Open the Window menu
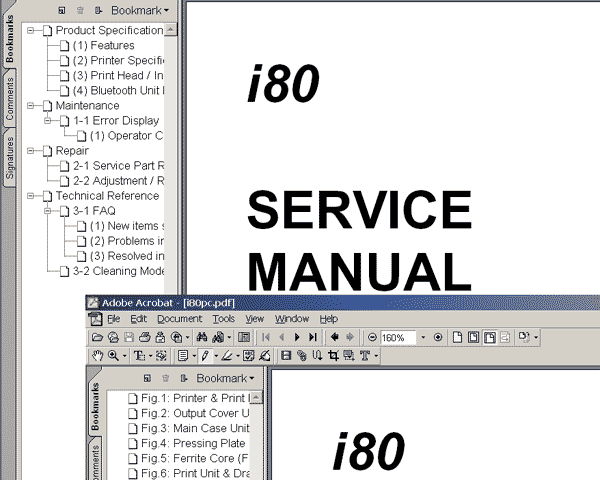Image resolution: width=600 pixels, height=480 pixels. [x=292, y=319]
